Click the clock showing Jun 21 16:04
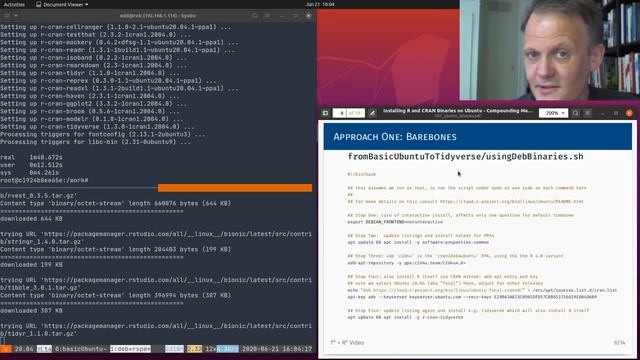Image resolution: width=640 pixels, height=360 pixels. click(320, 4)
